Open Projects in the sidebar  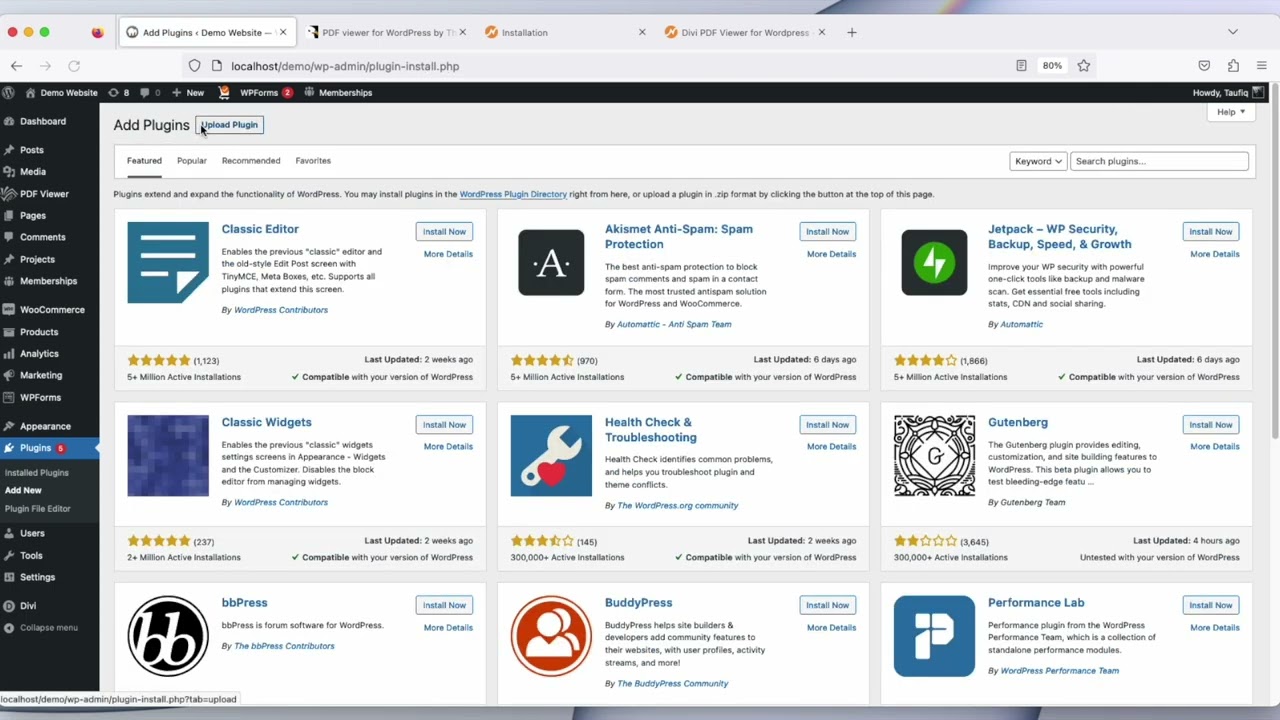click(37, 260)
